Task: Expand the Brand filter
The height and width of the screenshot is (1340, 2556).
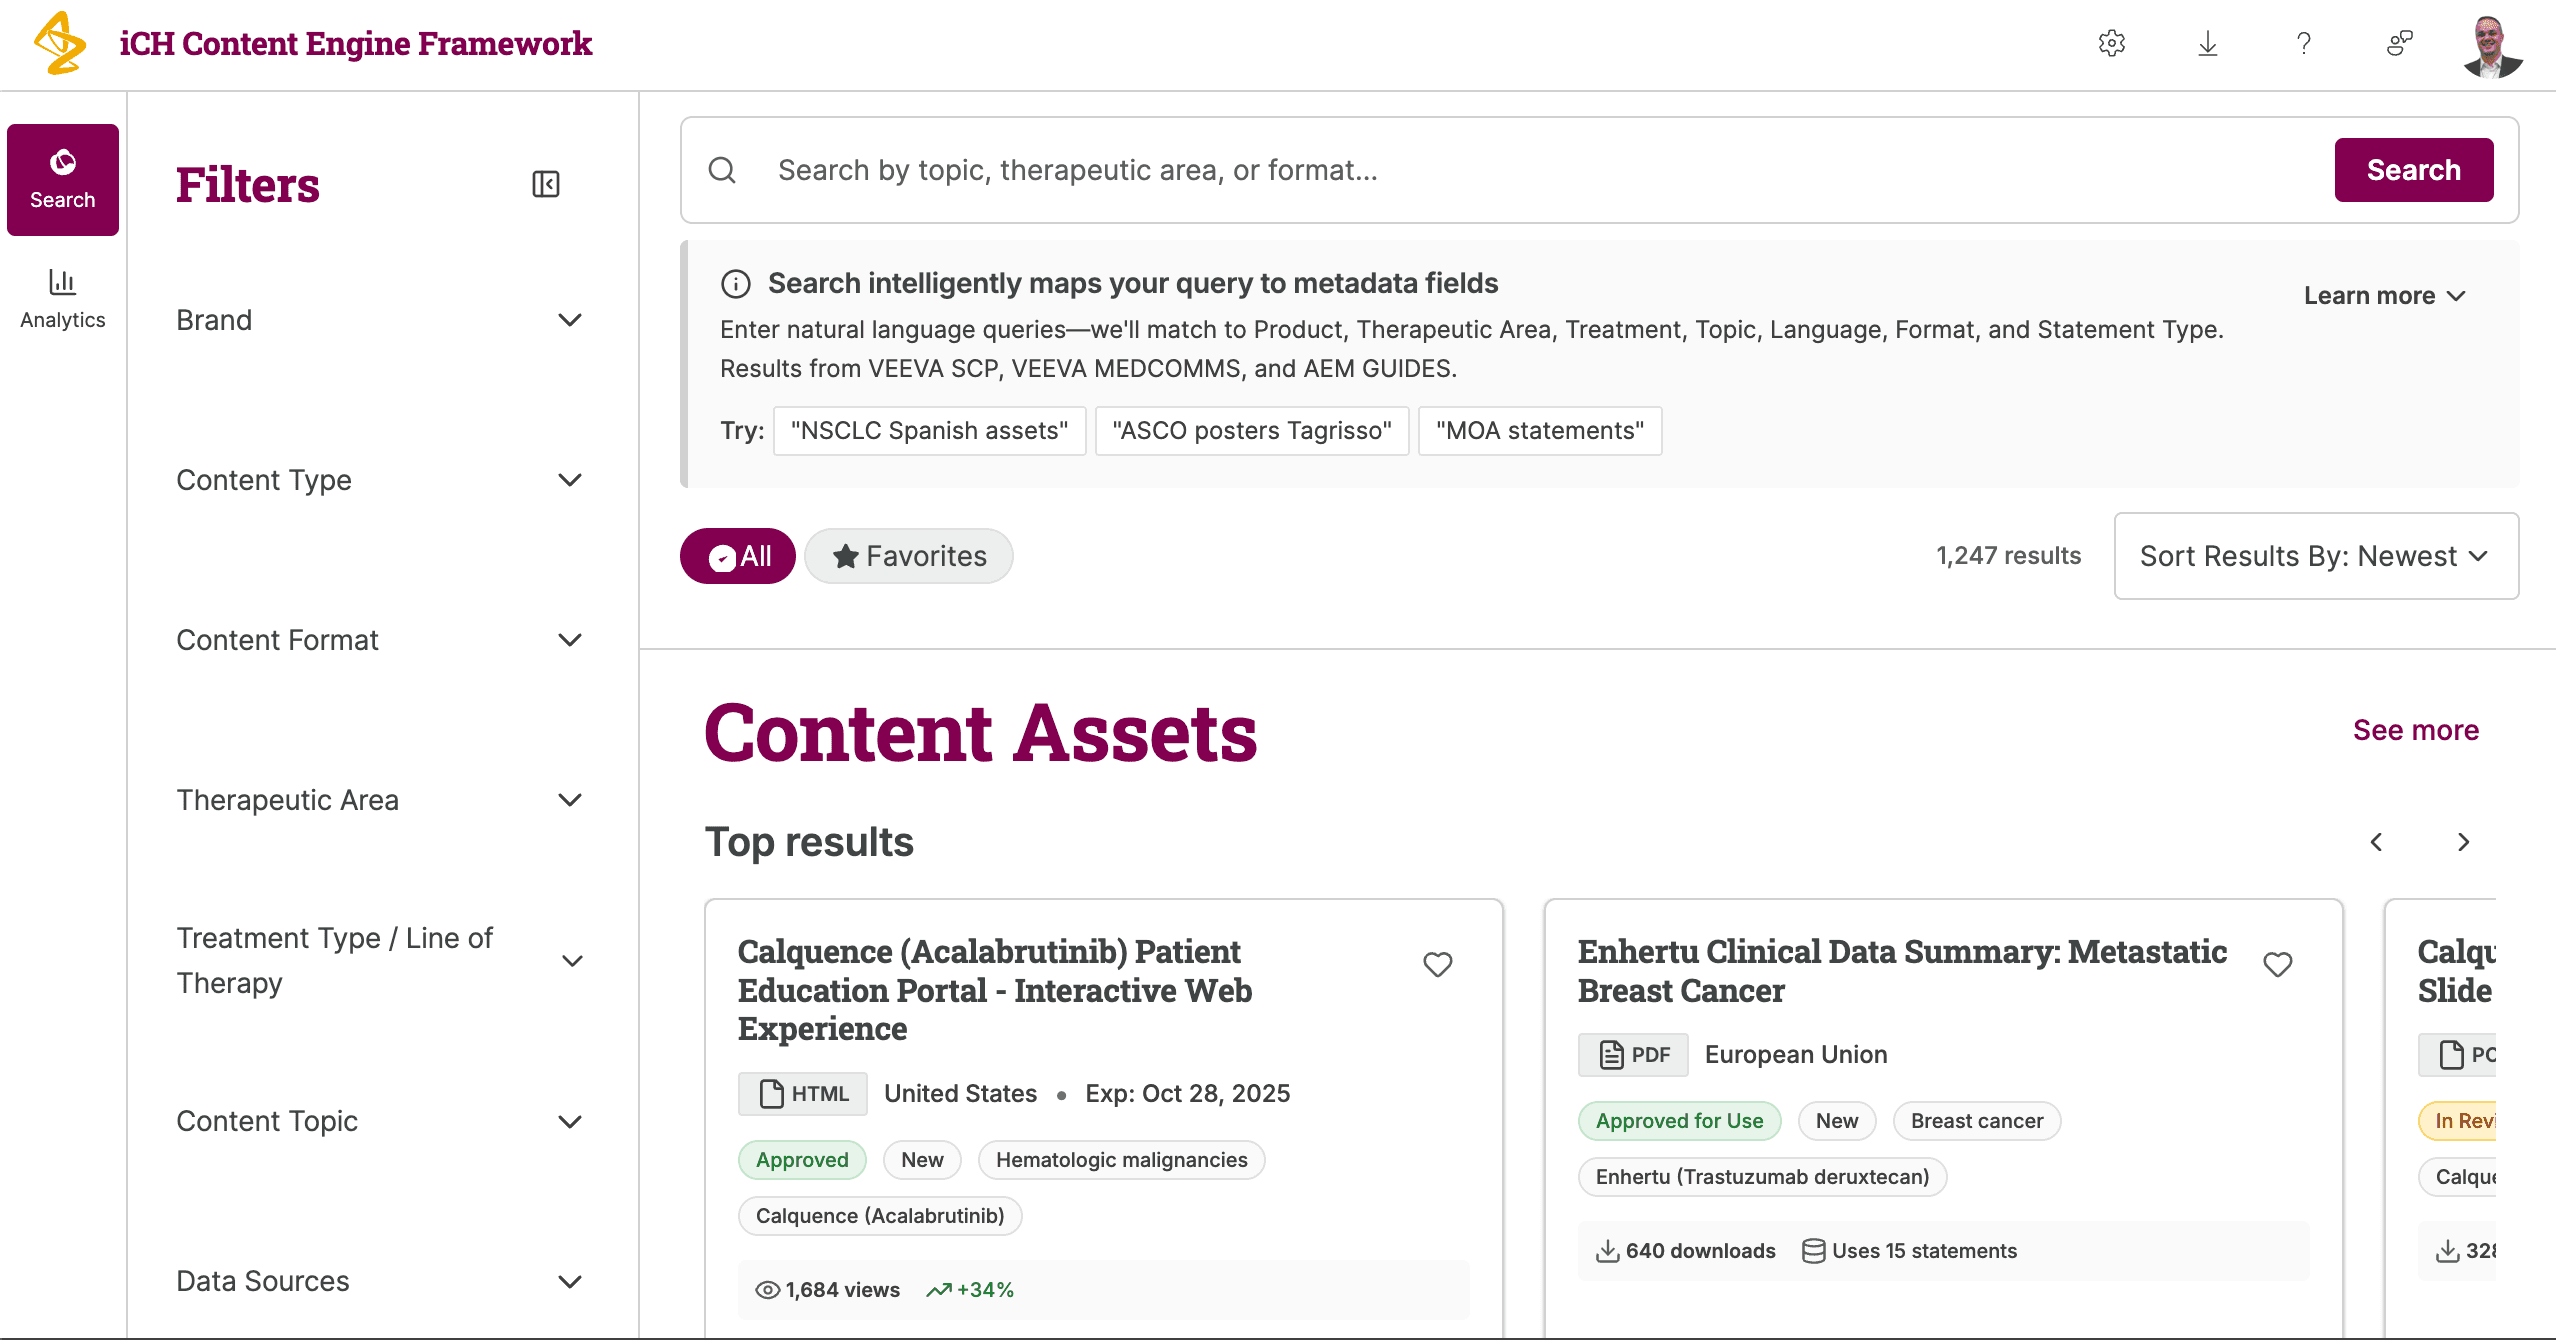Action: (x=570, y=319)
